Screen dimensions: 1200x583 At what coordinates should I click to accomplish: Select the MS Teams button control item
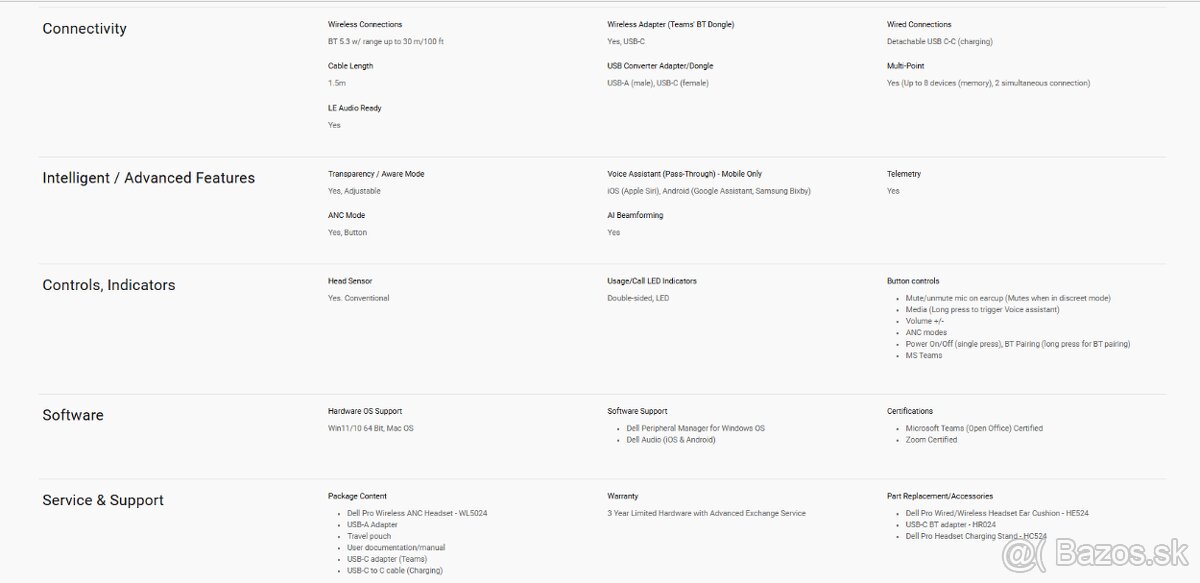(924, 355)
